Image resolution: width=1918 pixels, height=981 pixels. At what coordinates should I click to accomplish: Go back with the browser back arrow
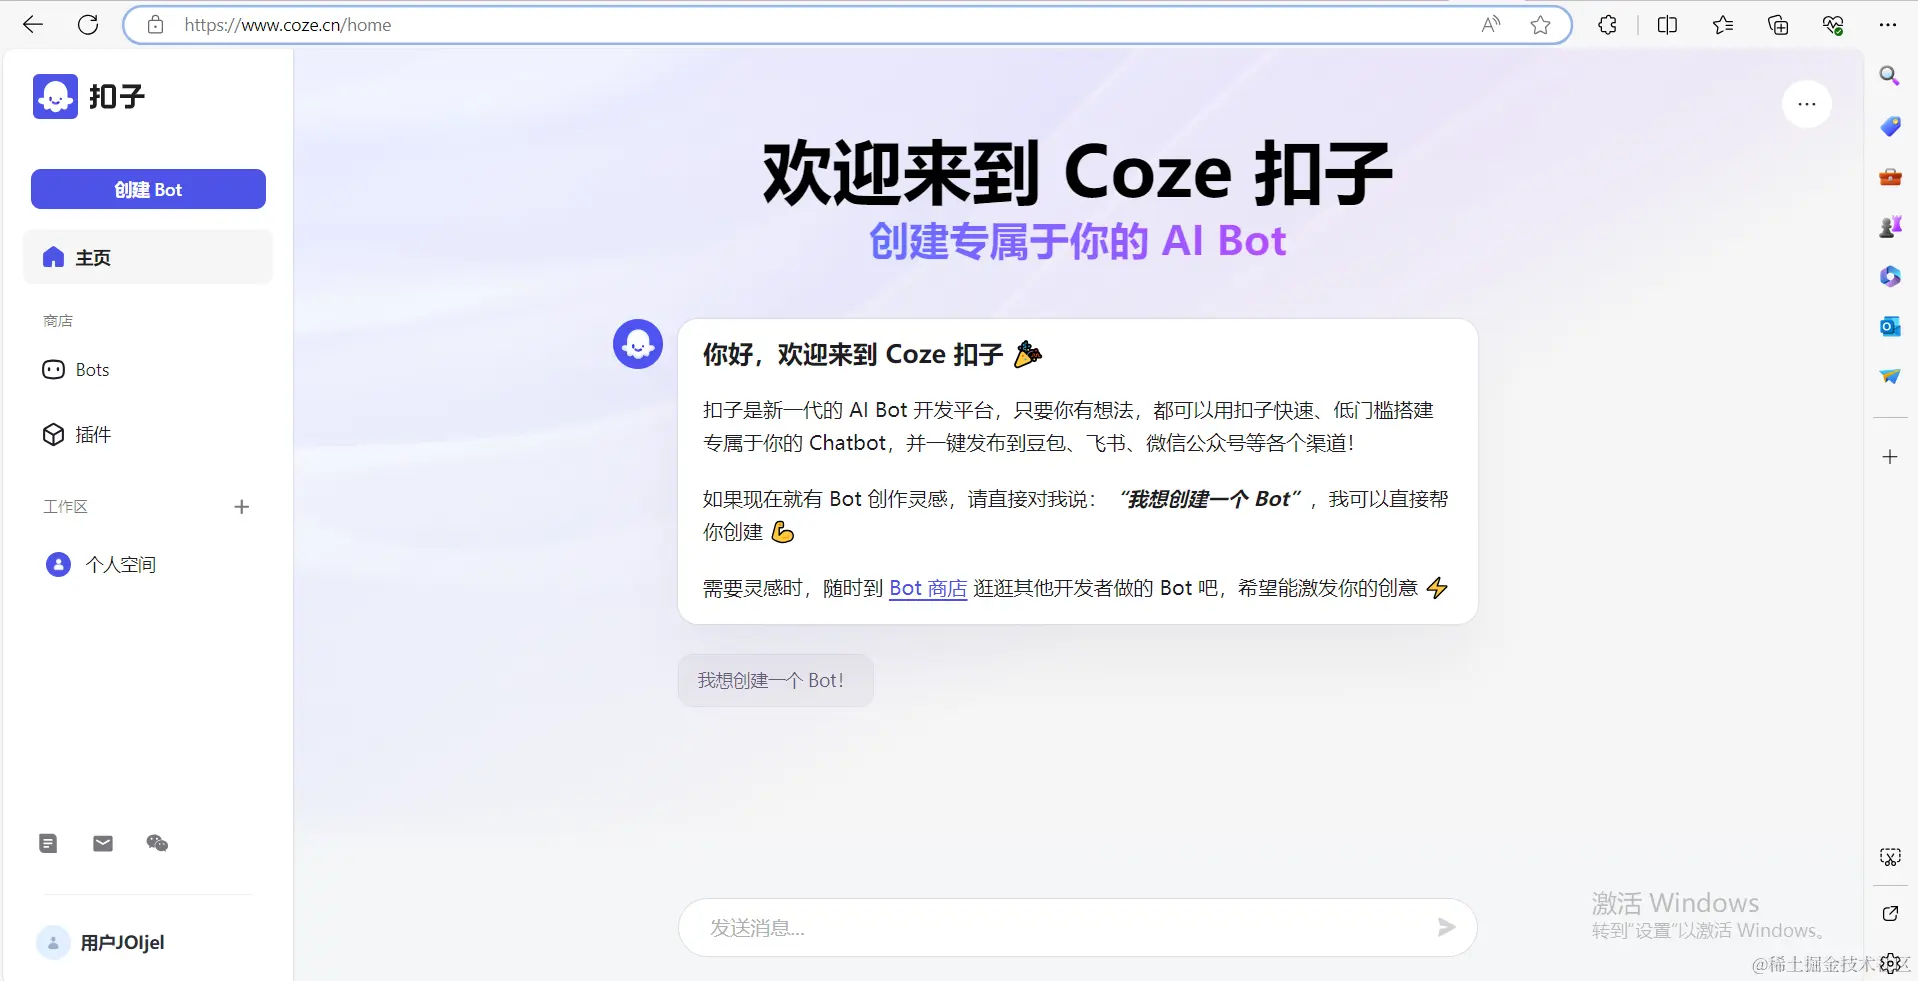[33, 25]
